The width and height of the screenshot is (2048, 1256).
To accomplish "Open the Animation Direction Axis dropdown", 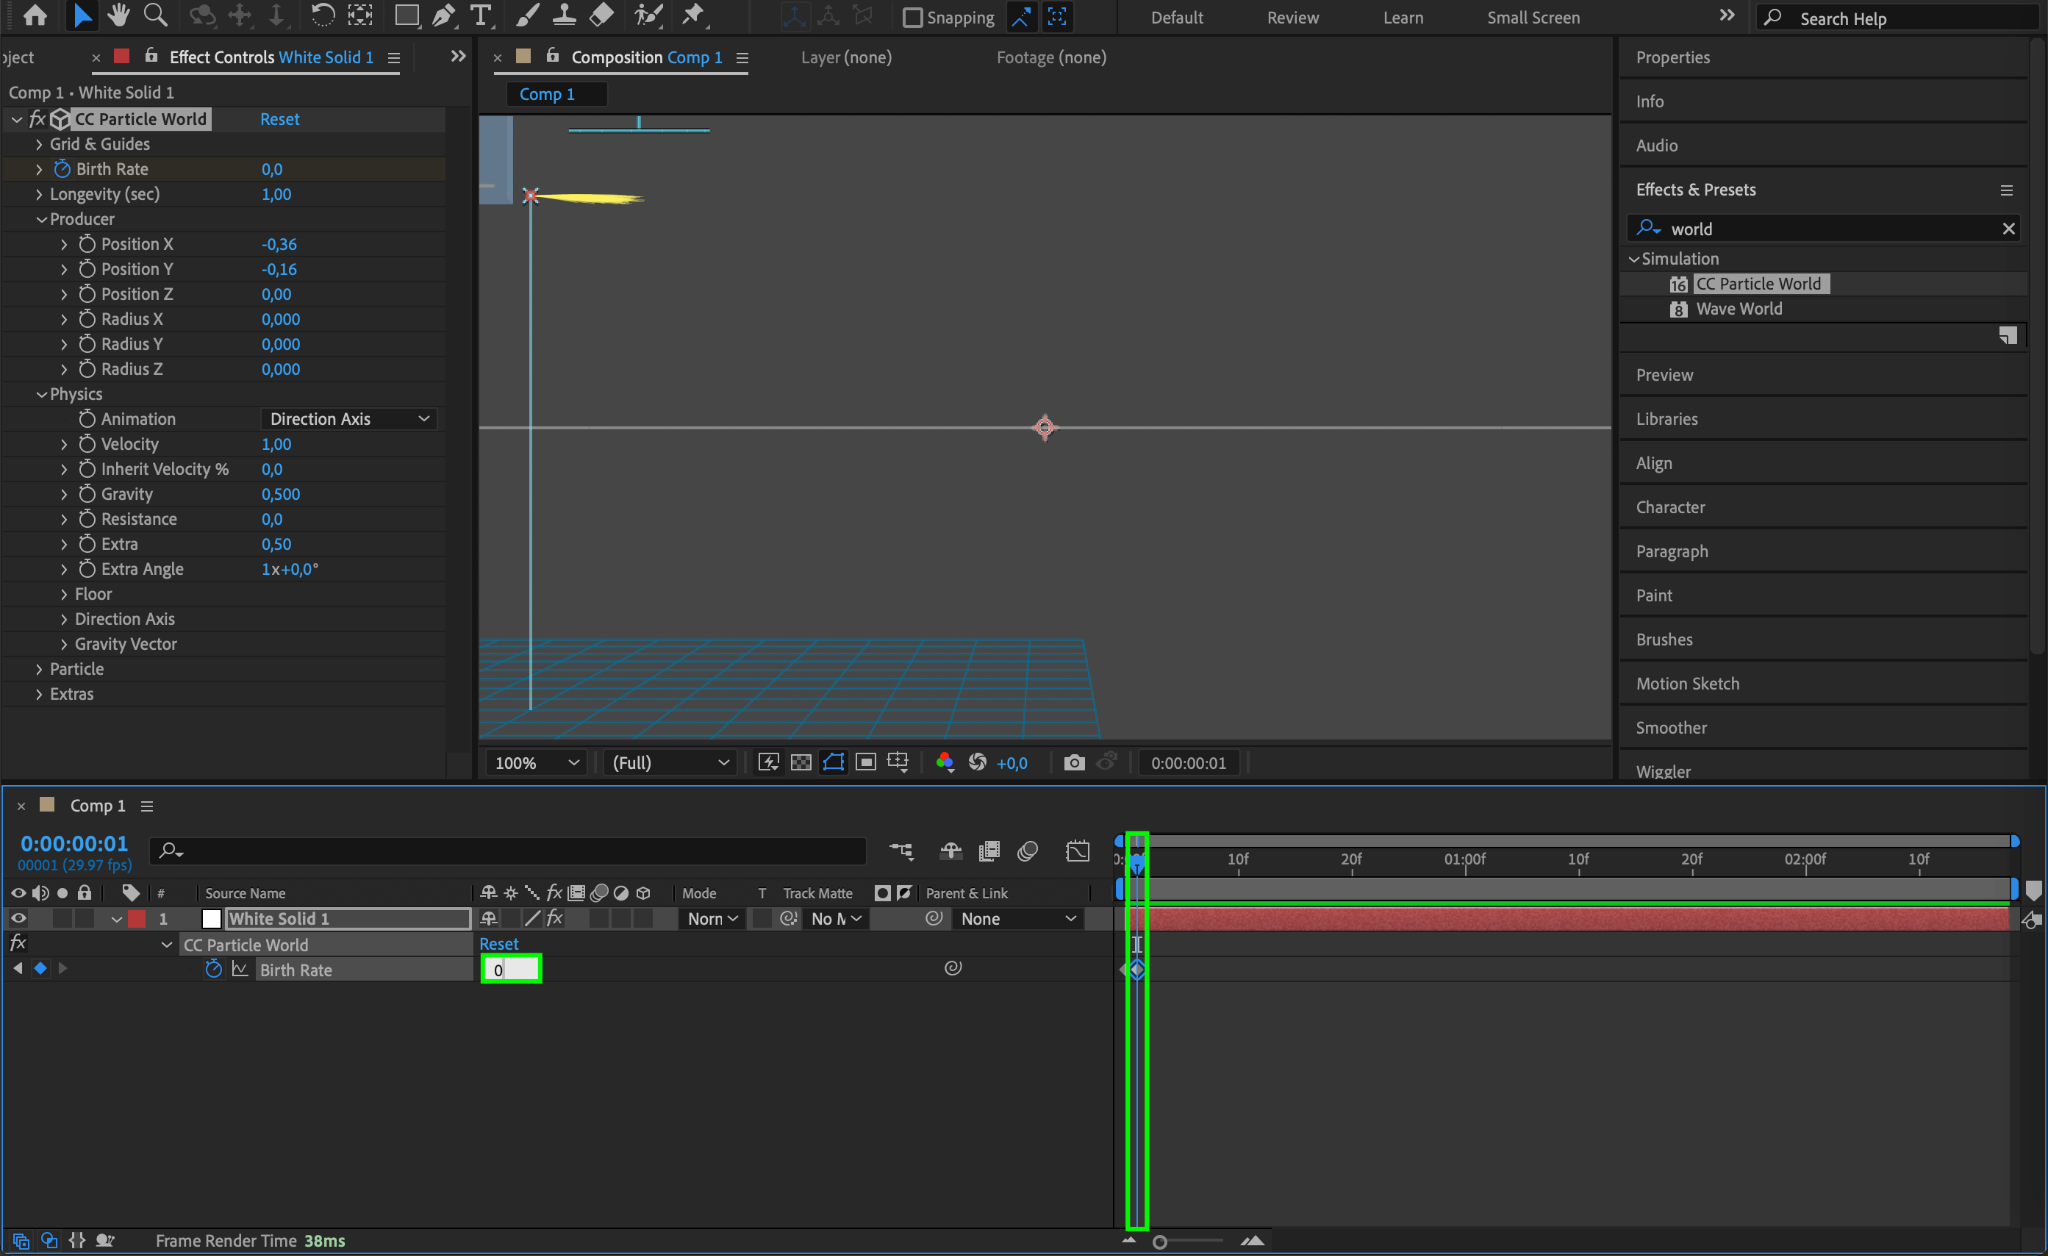I will click(x=349, y=419).
